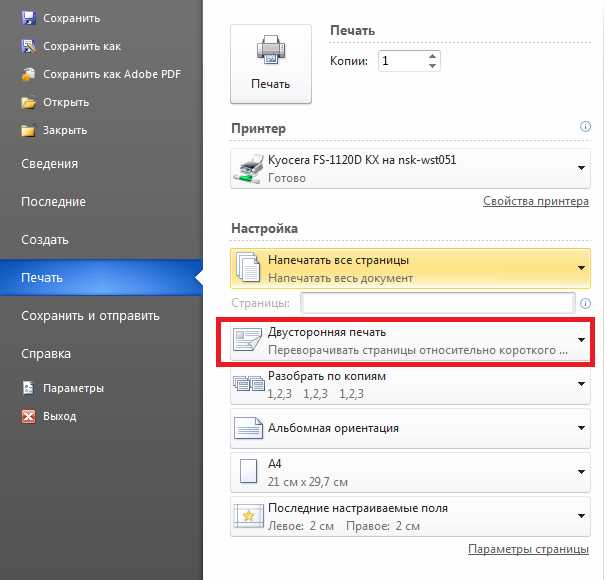Increase the copies count with up arrow
This screenshot has height=580, width=605.
(432, 57)
